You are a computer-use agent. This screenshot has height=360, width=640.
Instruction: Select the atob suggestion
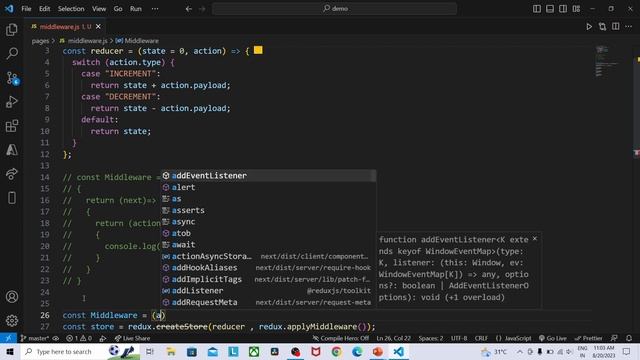tap(268, 233)
